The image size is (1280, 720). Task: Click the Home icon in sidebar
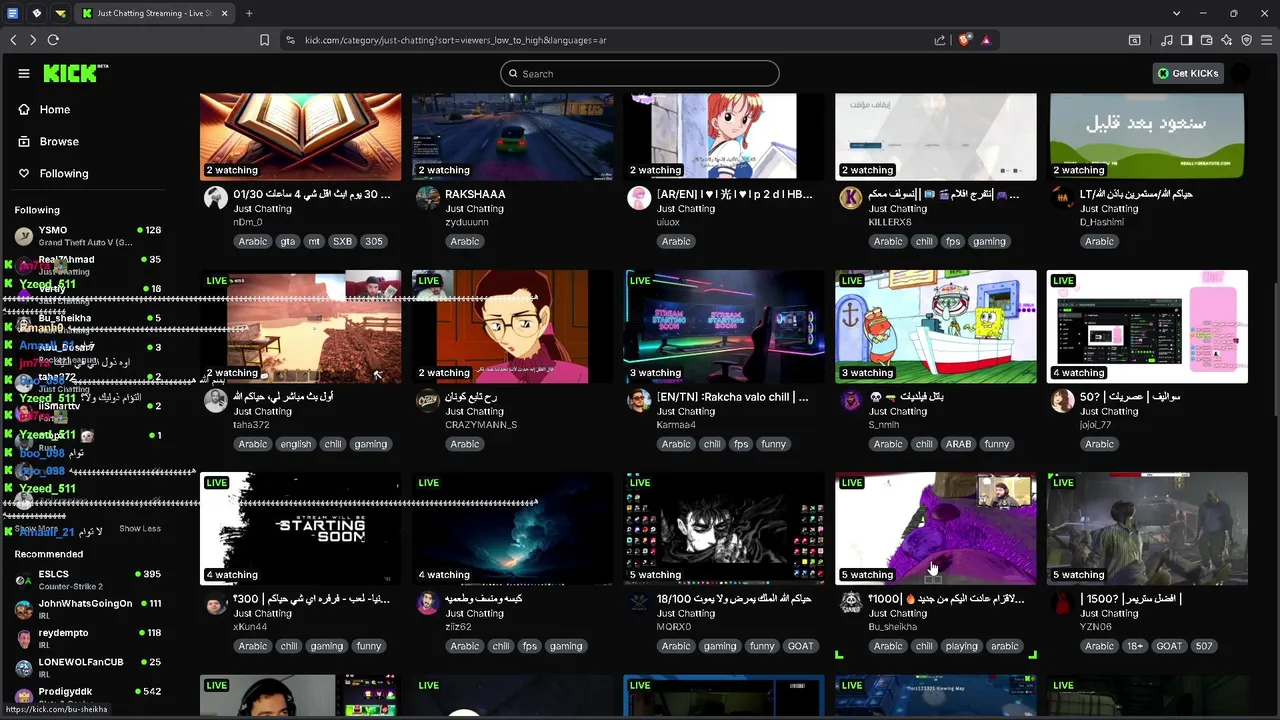(24, 109)
